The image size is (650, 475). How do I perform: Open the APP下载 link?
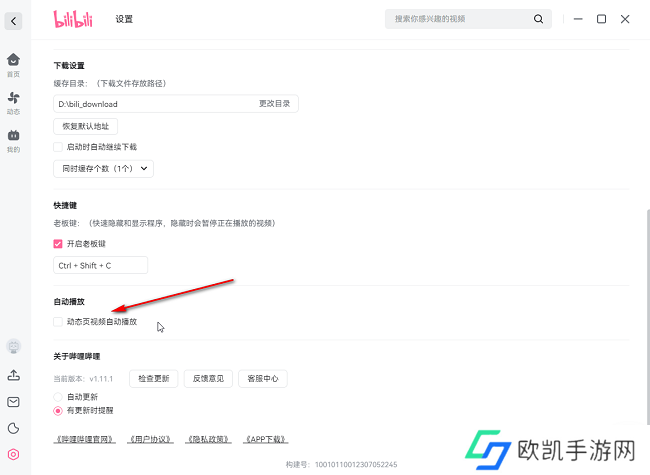pos(265,439)
